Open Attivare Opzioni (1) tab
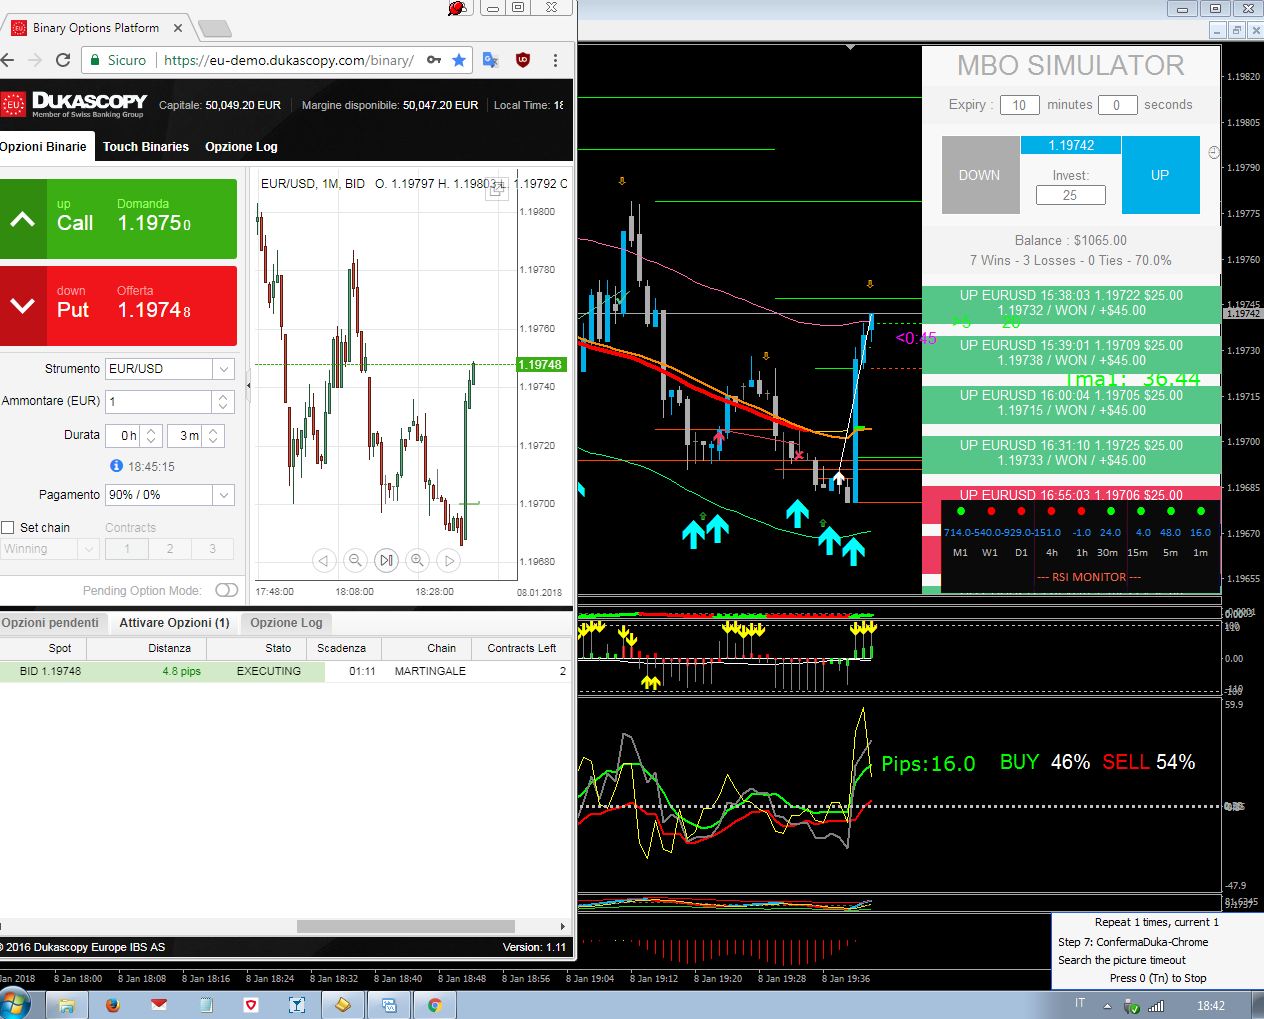Viewport: 1264px width, 1019px height. click(174, 622)
